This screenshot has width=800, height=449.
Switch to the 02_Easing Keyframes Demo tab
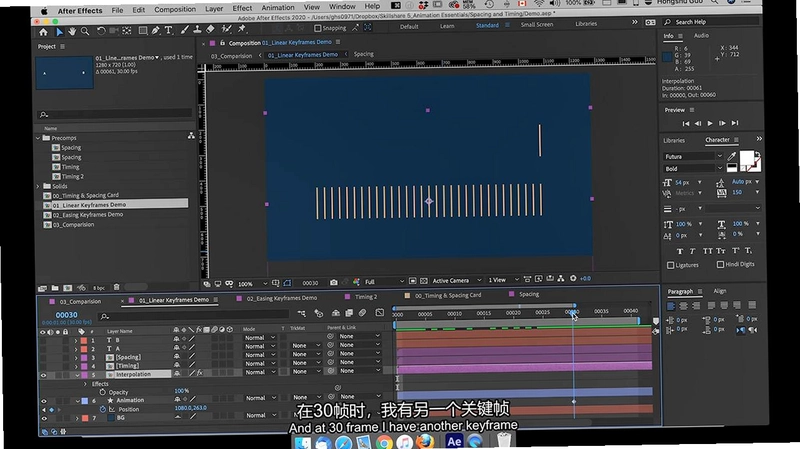tap(282, 298)
